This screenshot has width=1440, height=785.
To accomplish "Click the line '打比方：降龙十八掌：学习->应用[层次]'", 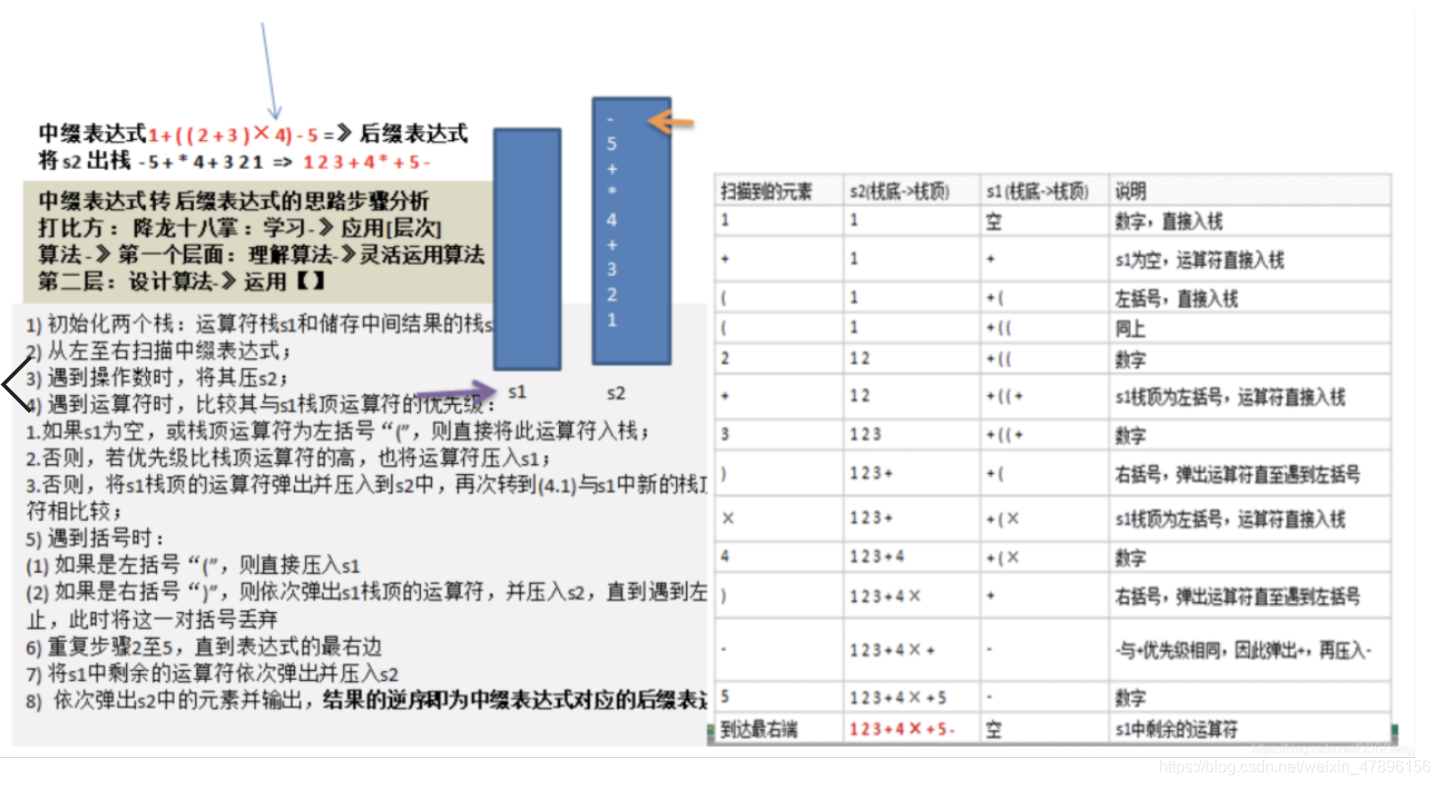I will pyautogui.click(x=240, y=228).
